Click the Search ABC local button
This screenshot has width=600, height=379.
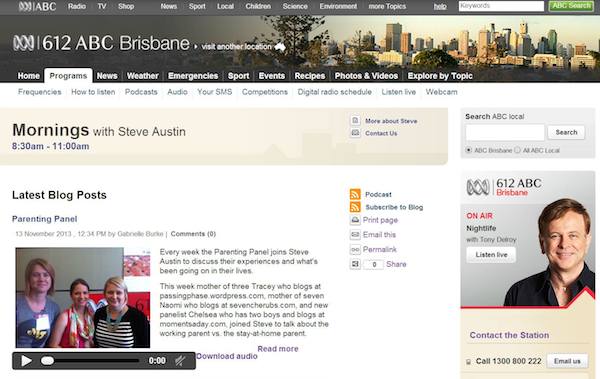pyautogui.click(x=566, y=132)
